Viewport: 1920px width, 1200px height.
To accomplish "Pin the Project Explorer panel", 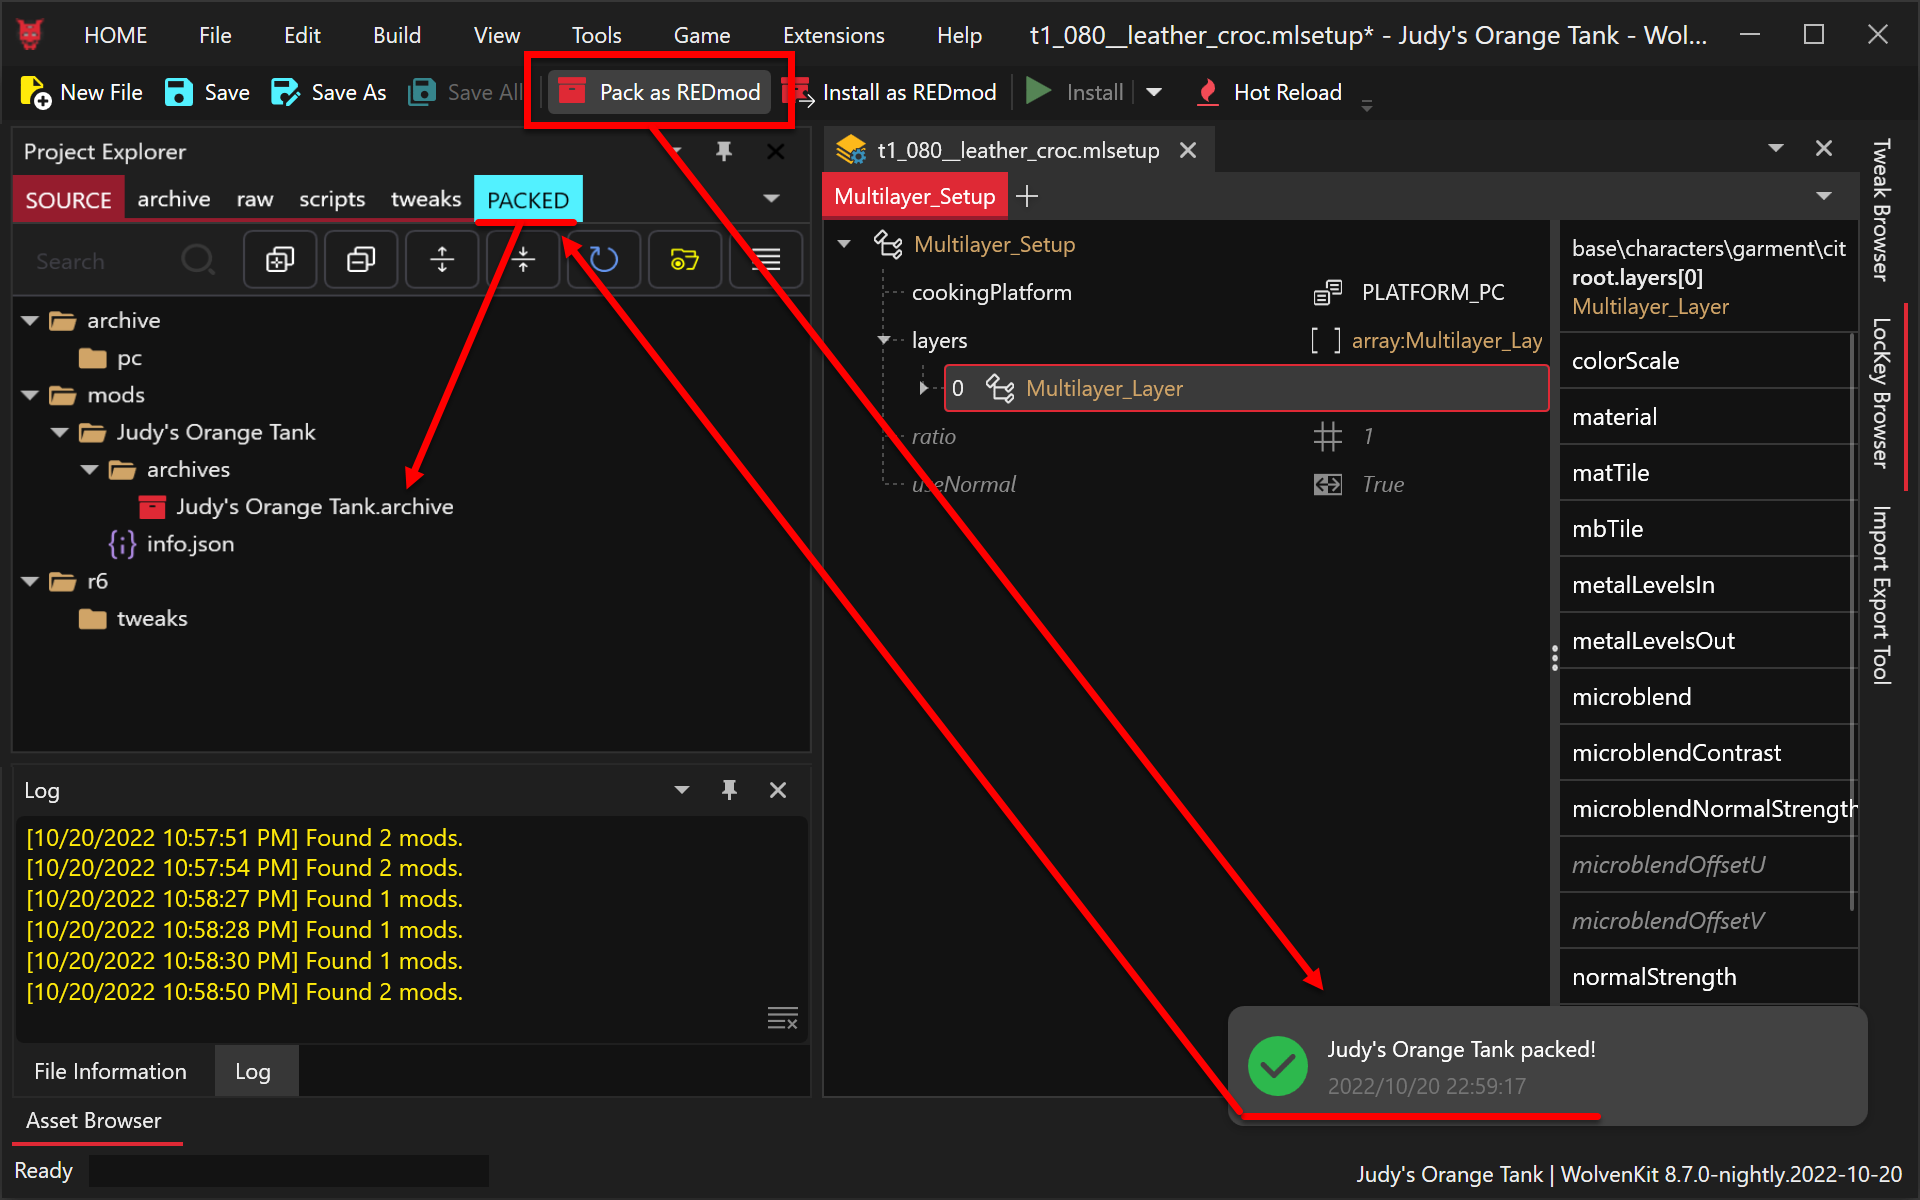I will tap(724, 151).
